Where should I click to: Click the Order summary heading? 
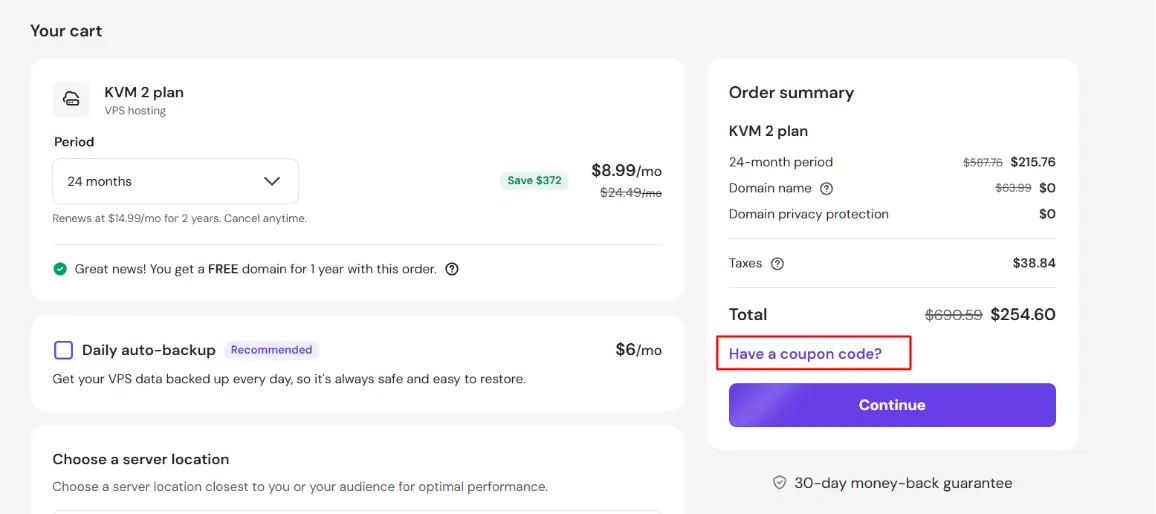point(791,93)
